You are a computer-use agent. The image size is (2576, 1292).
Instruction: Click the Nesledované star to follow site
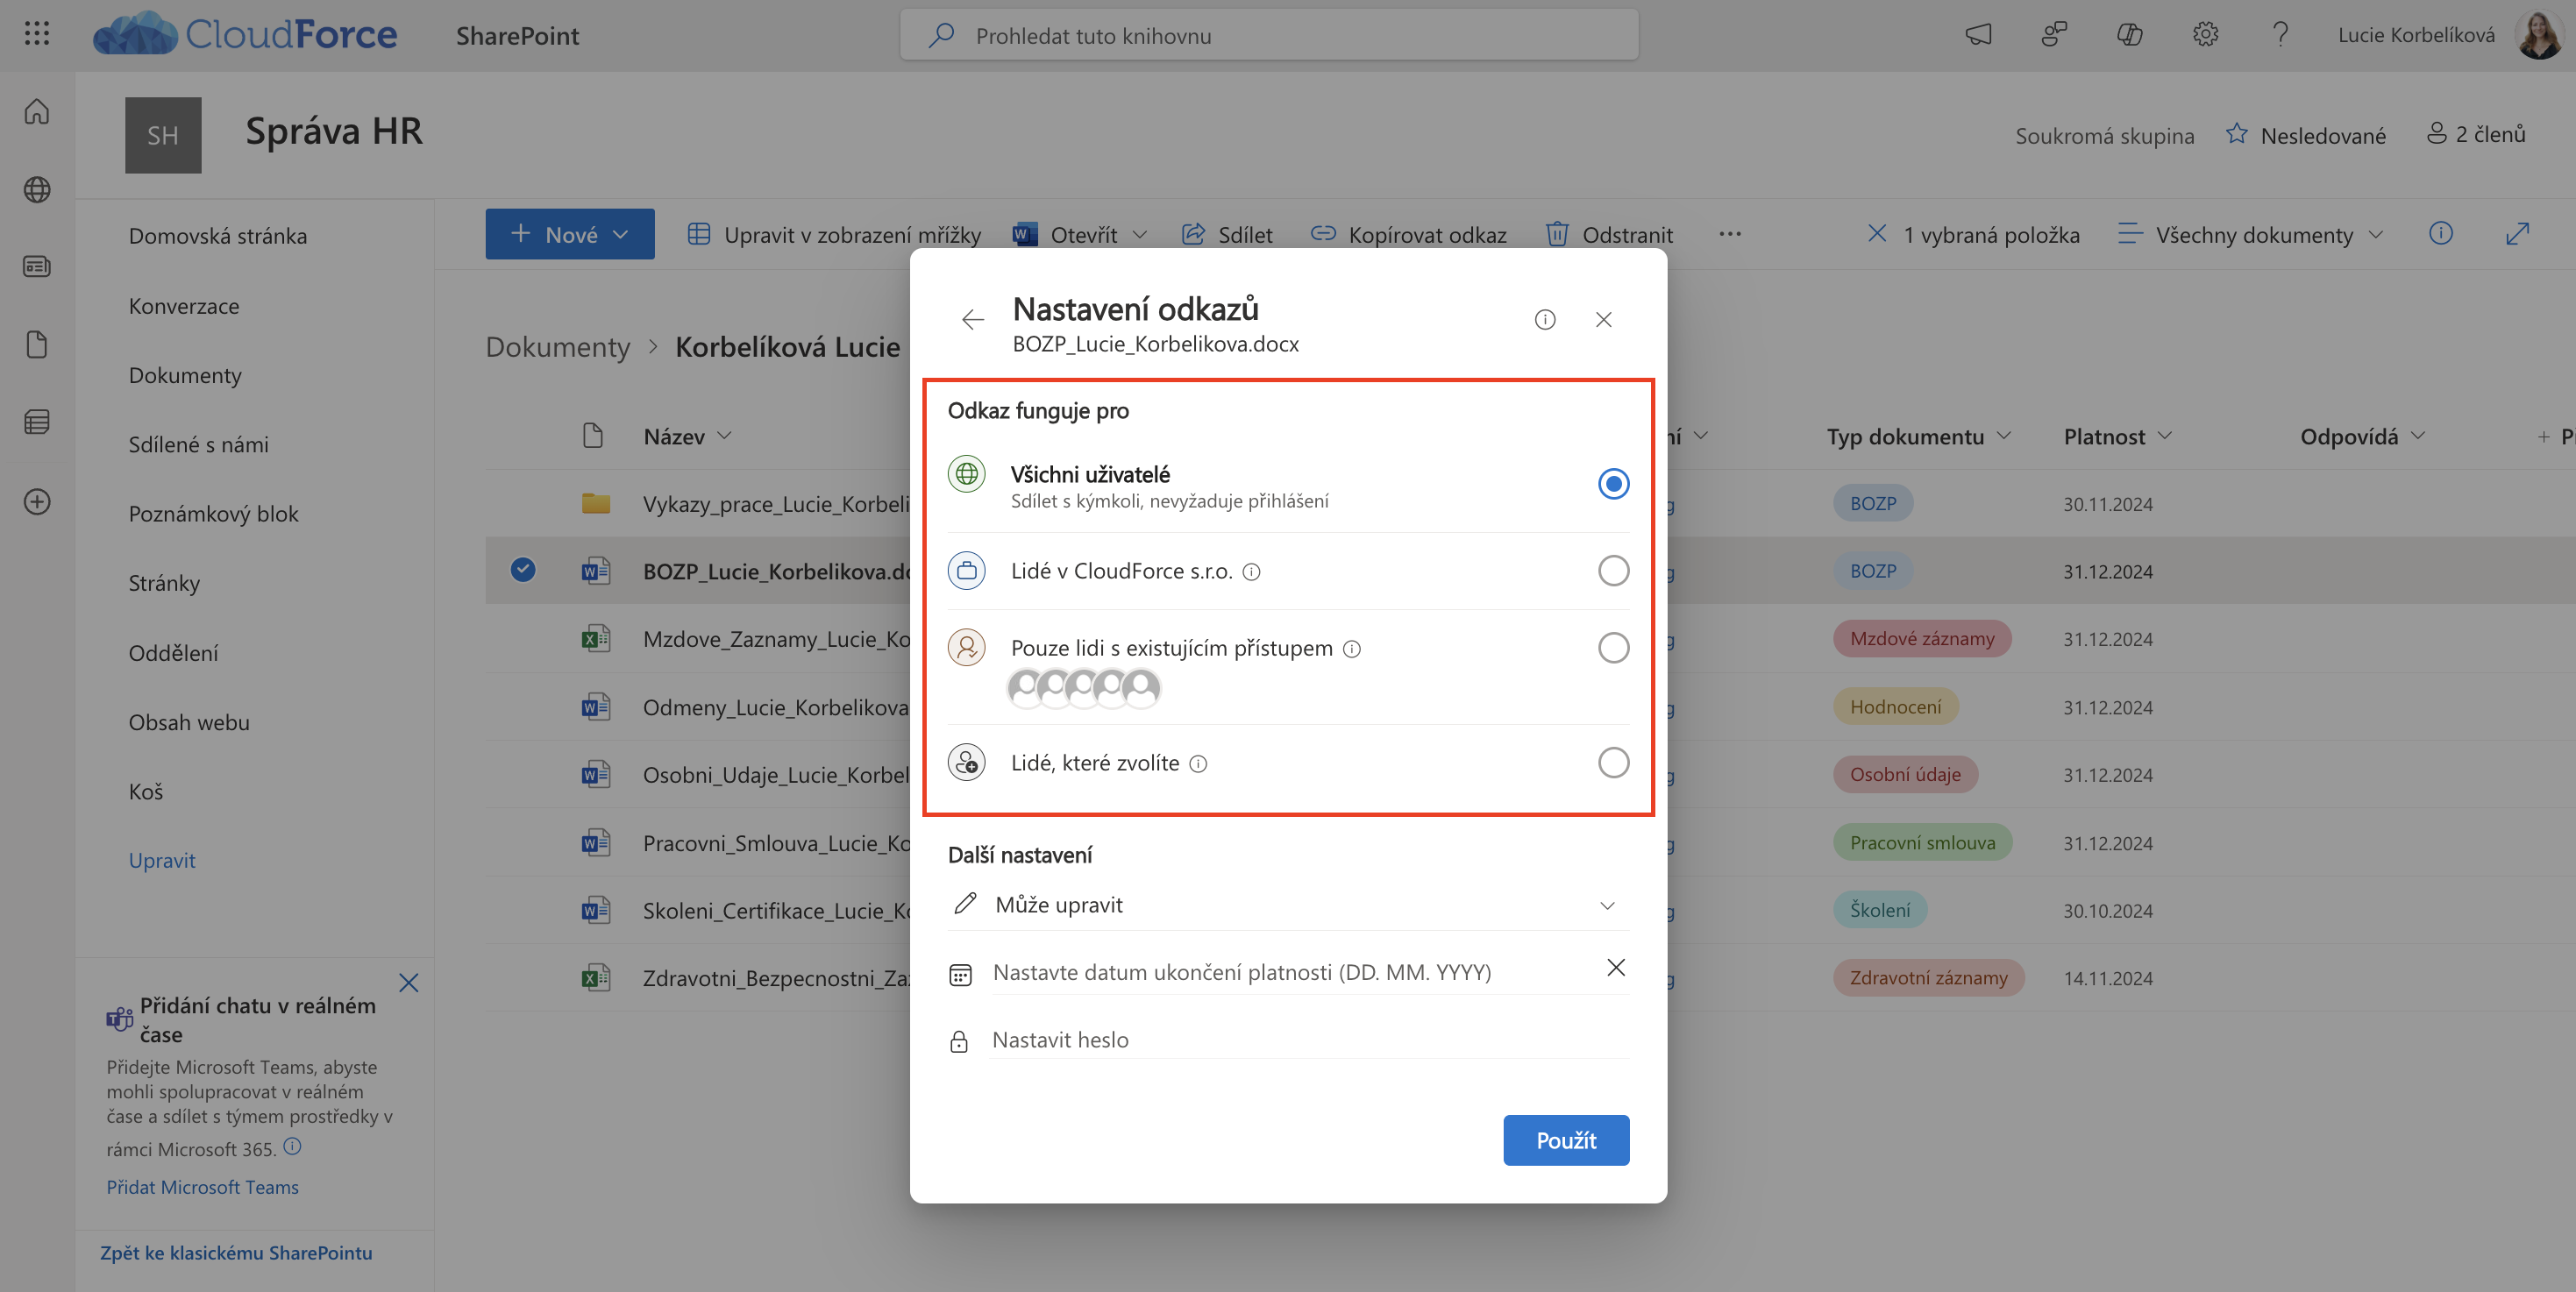pos(2237,134)
